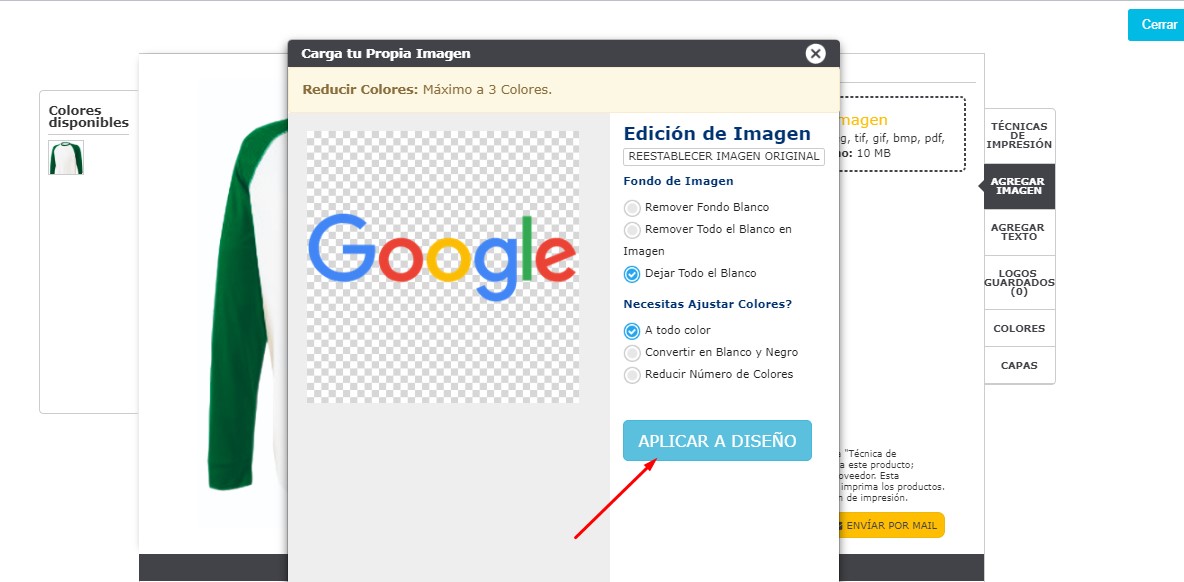1184x582 pixels.
Task: Open the Agregar Imagen tab
Action: (x=1017, y=186)
